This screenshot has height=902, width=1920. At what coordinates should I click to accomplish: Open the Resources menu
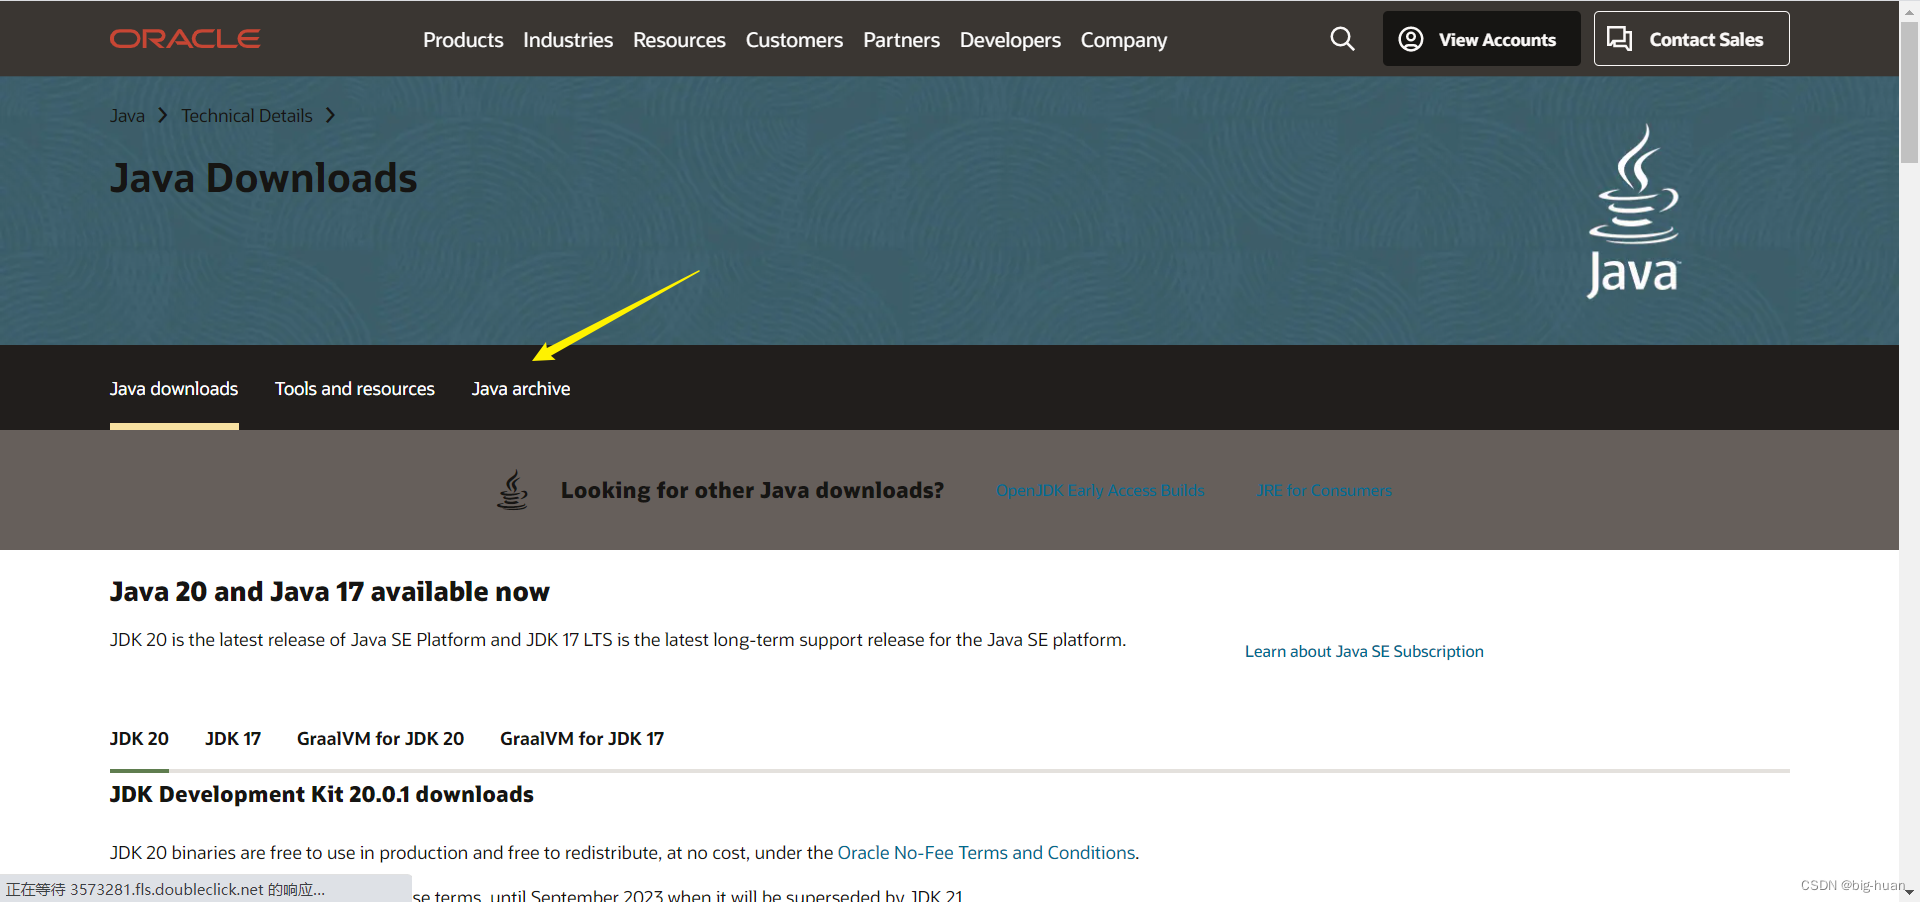[x=679, y=40]
